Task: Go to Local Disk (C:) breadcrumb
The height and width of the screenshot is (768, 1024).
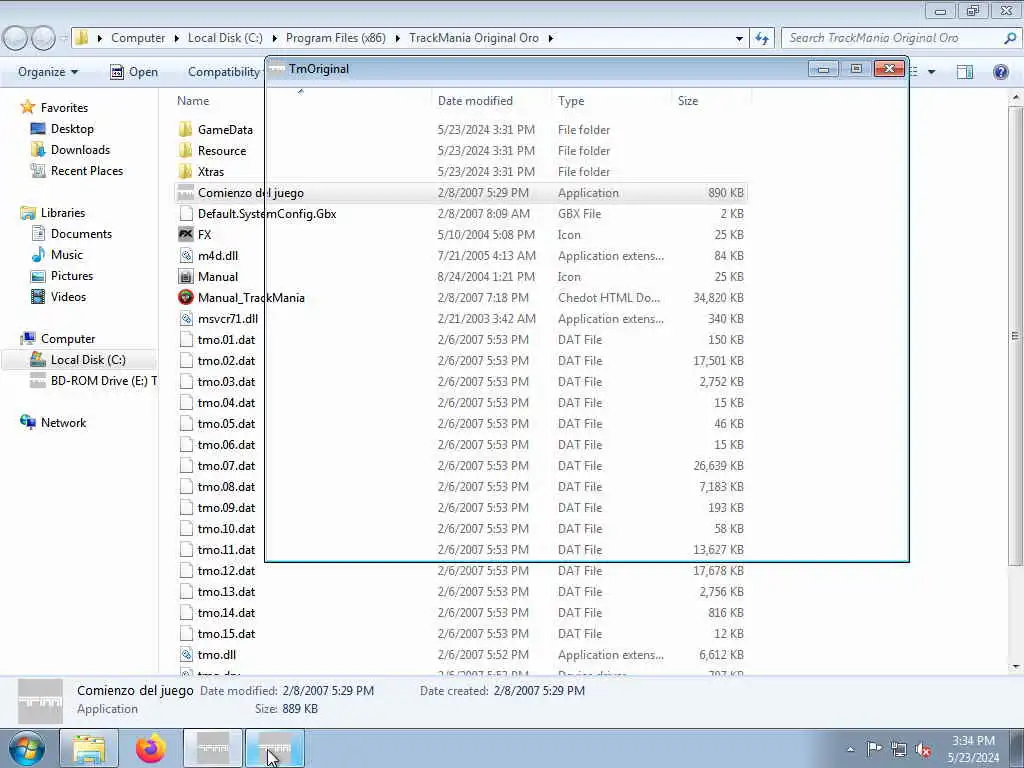Action: pyautogui.click(x=225, y=38)
